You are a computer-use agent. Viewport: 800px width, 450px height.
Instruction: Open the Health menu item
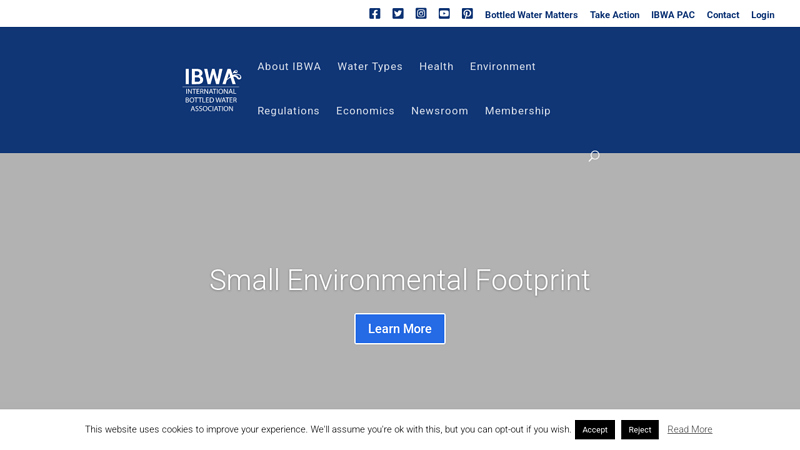[436, 66]
